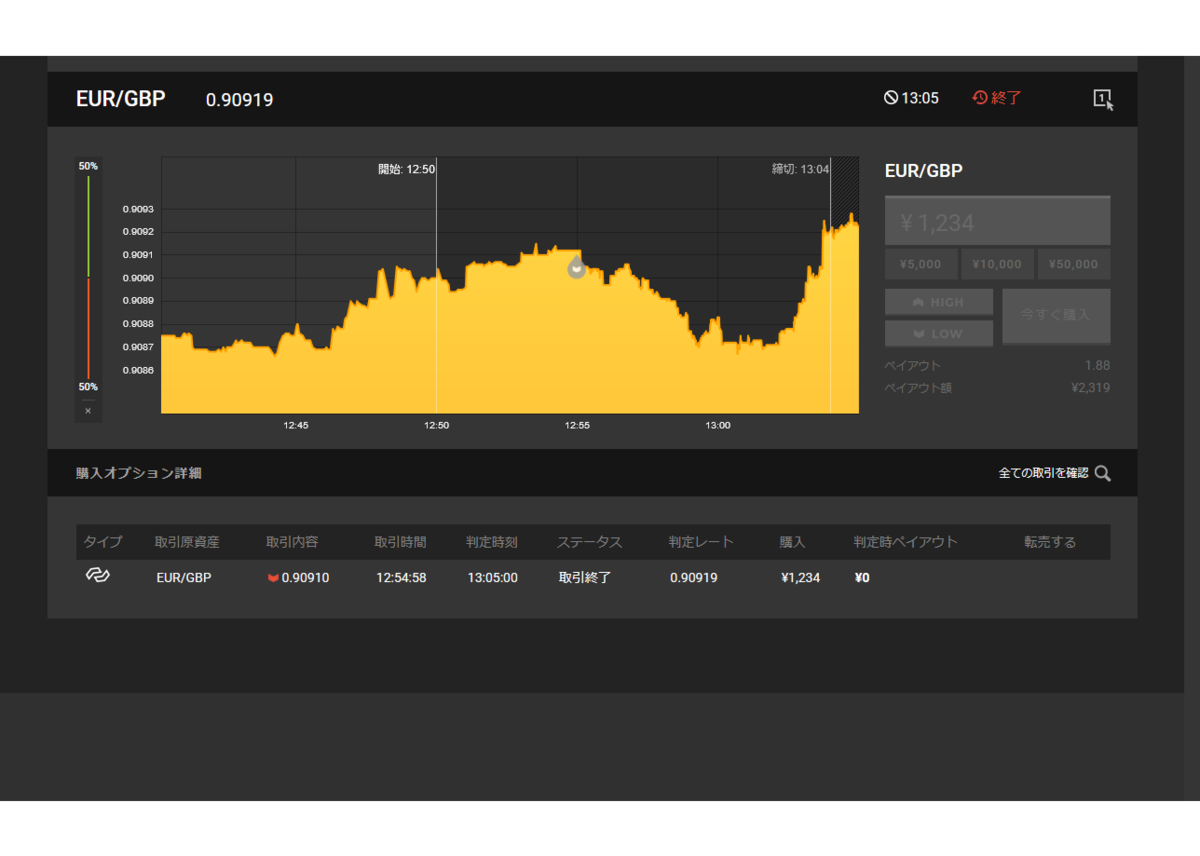1200x856 pixels.
Task: Click the 取引時間 column header
Action: 400,542
